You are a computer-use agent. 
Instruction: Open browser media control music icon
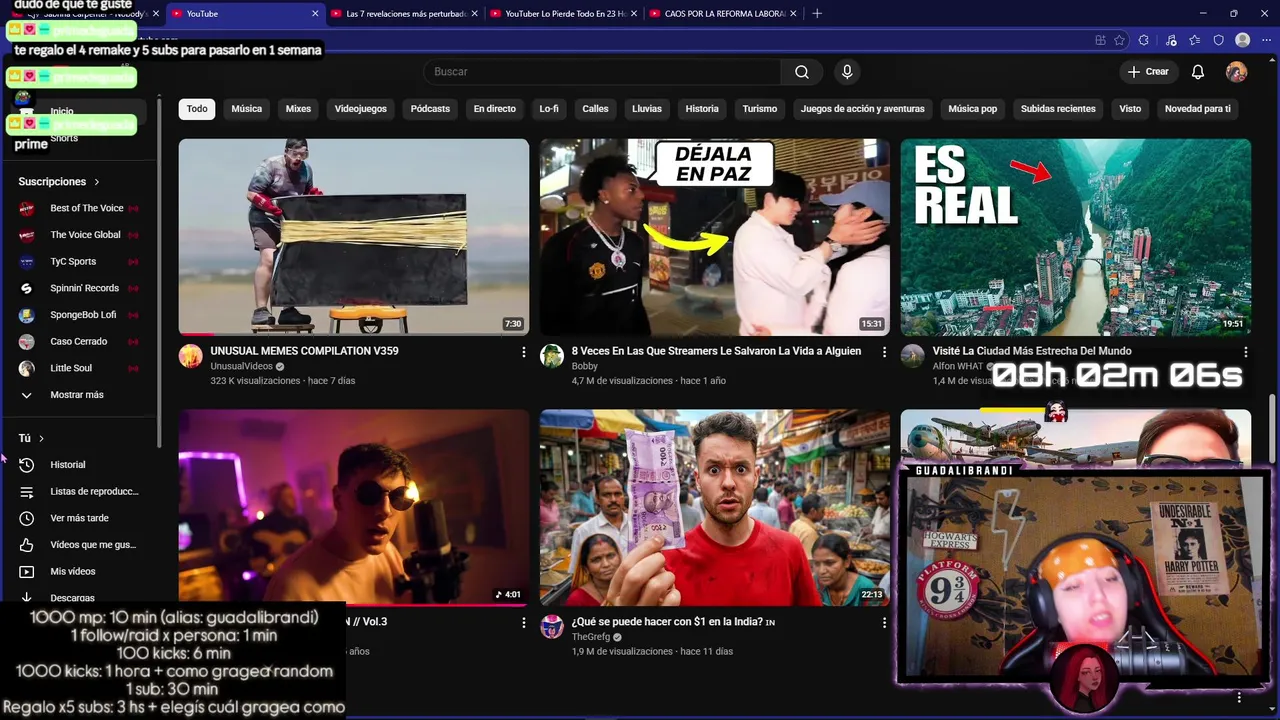point(1171,40)
